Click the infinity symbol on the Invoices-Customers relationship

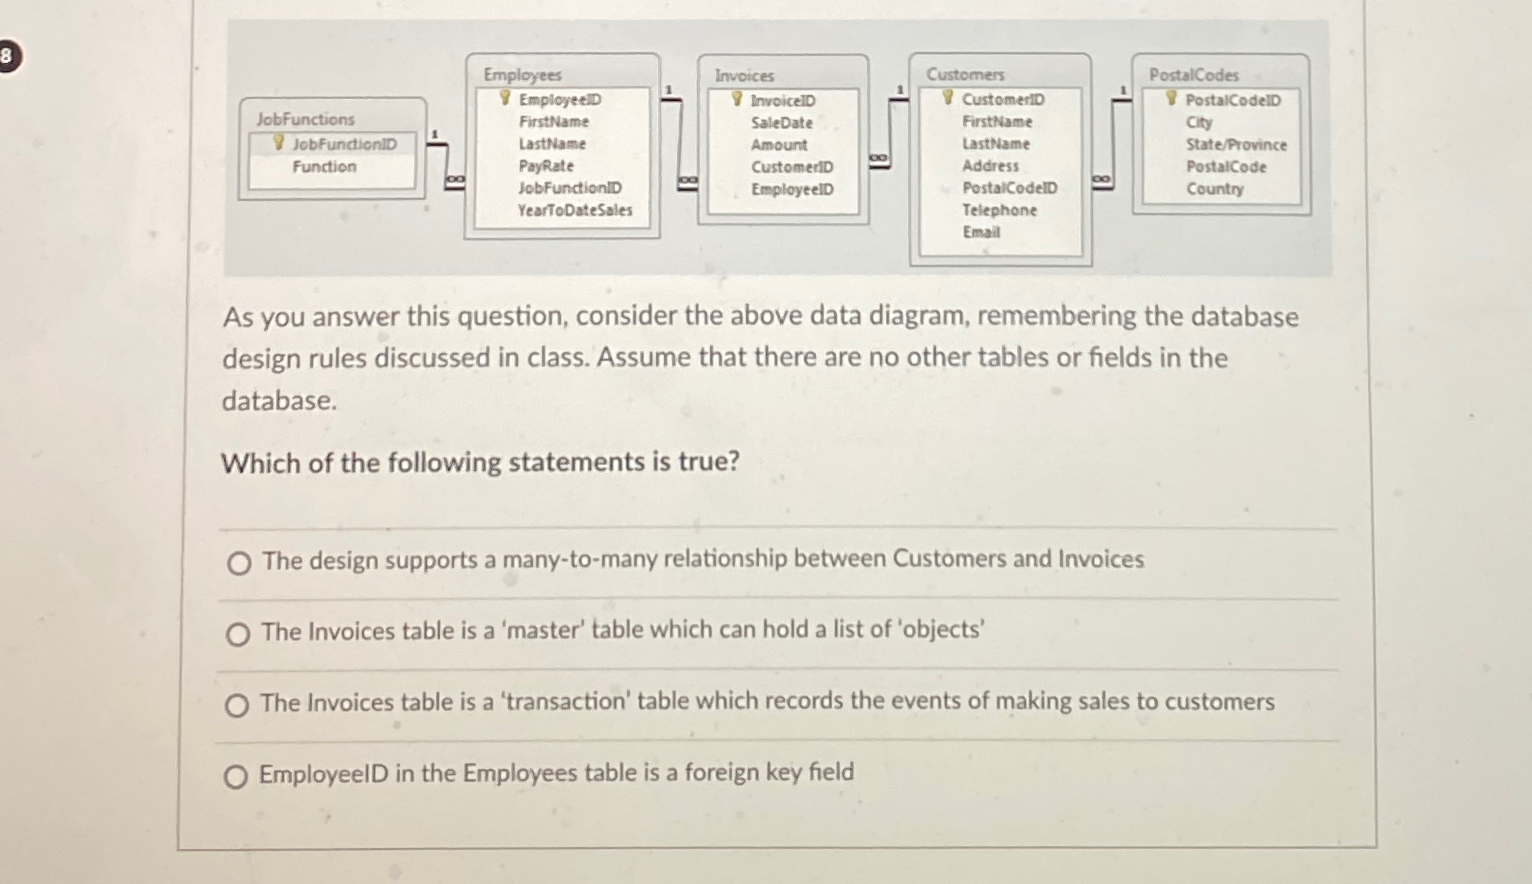click(879, 156)
